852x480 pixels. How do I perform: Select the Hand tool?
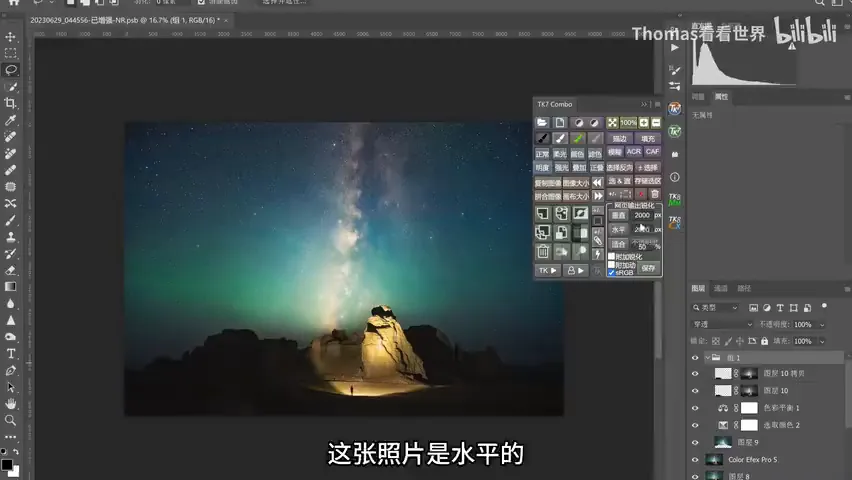click(10, 404)
